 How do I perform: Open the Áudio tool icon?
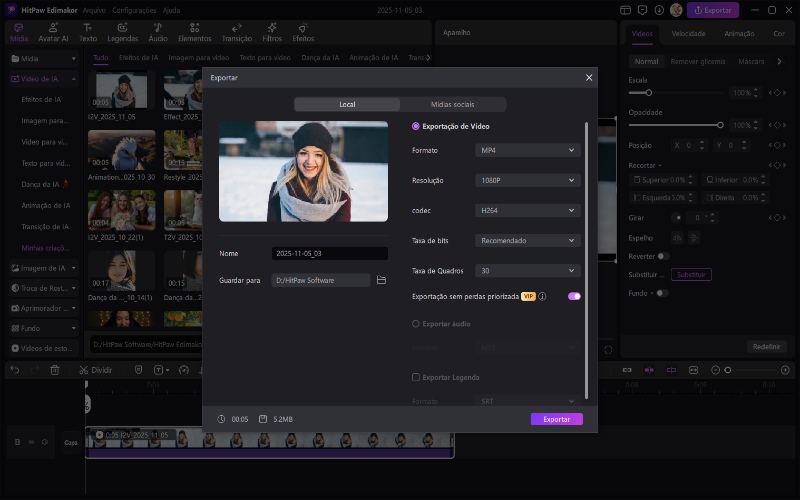(x=158, y=32)
